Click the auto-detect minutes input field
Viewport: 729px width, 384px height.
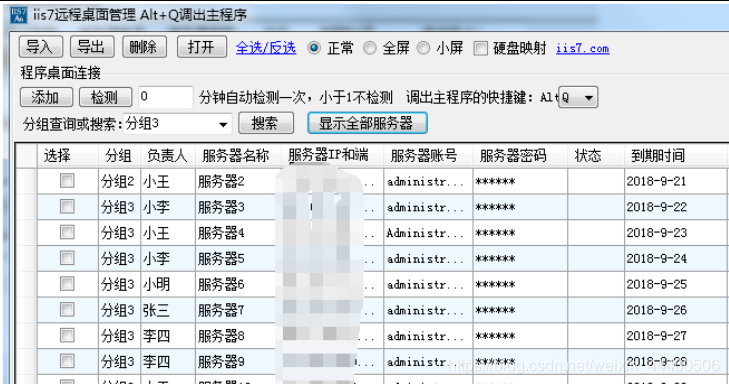(x=165, y=97)
